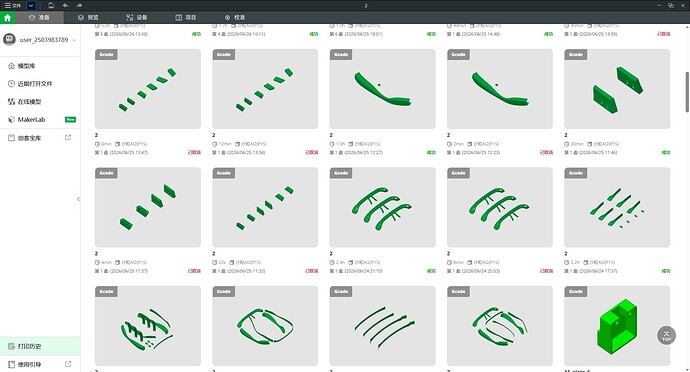
Task: Click printer icon on the 13:34 card
Action: 237,144
